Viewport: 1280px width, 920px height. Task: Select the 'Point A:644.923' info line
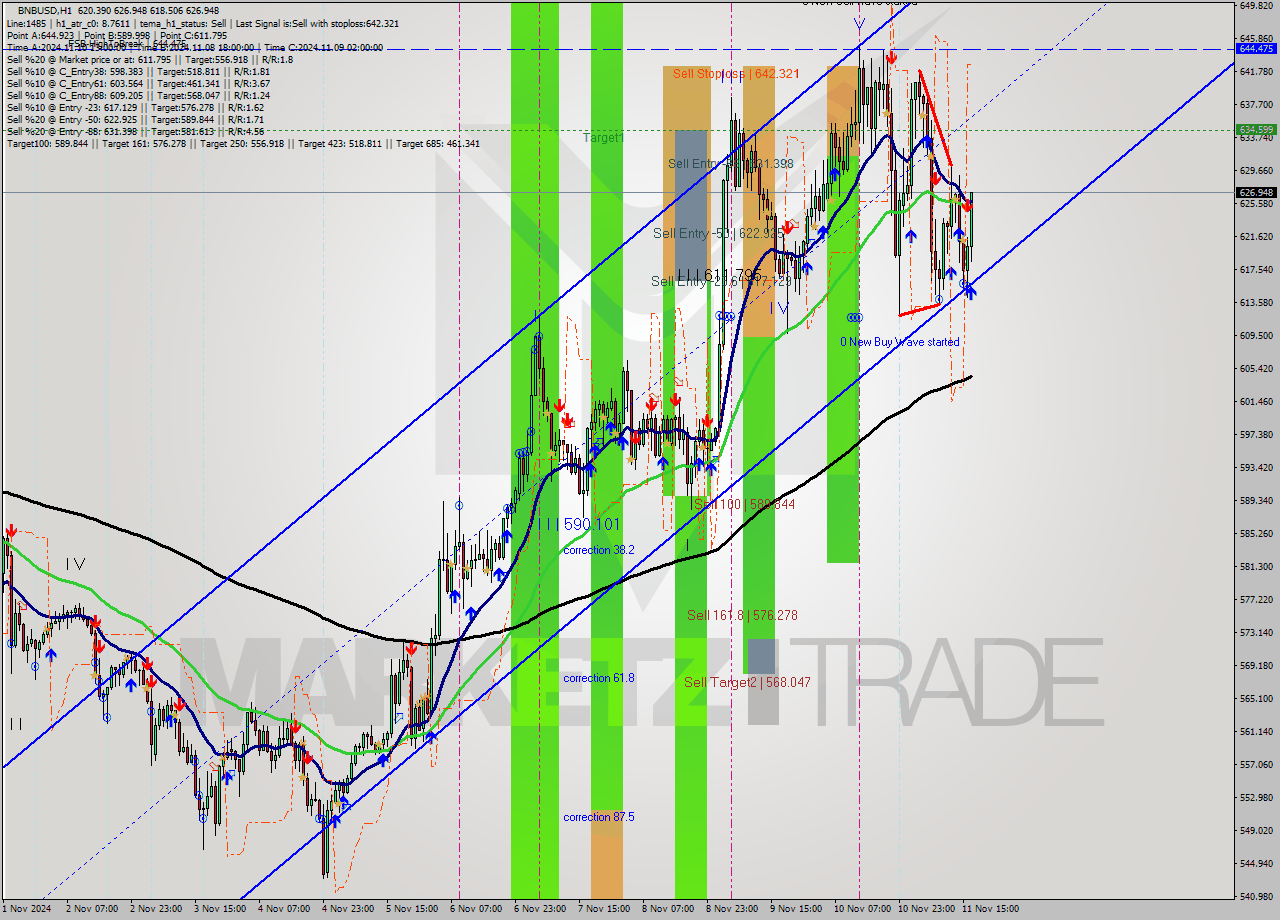(116, 36)
